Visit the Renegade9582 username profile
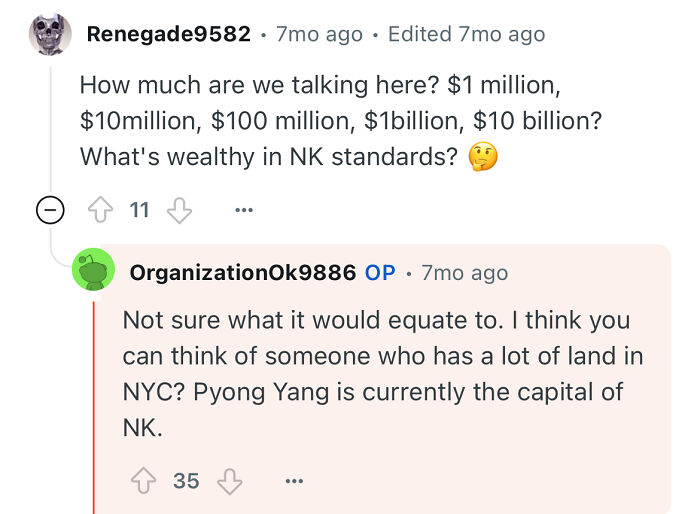Viewport: 700px width, 514px height. (x=168, y=34)
